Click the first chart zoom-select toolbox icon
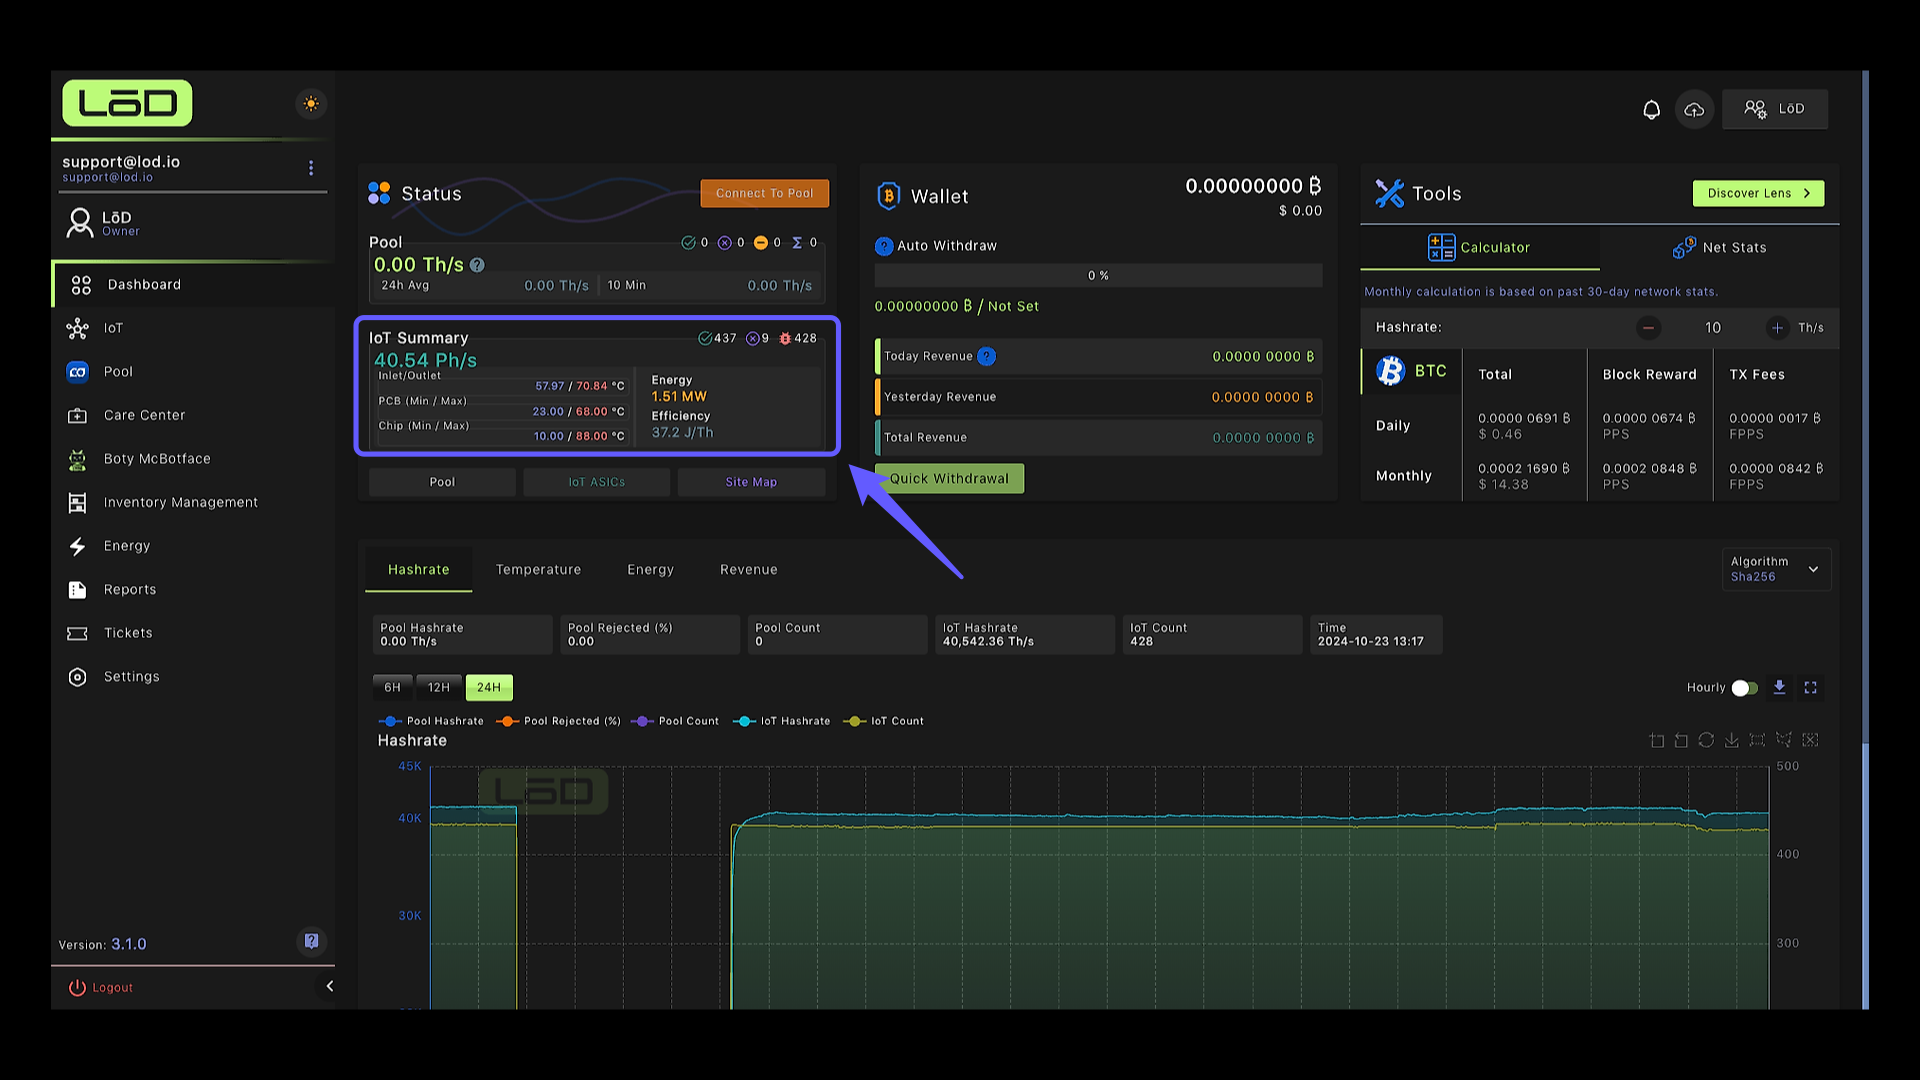 [1657, 740]
